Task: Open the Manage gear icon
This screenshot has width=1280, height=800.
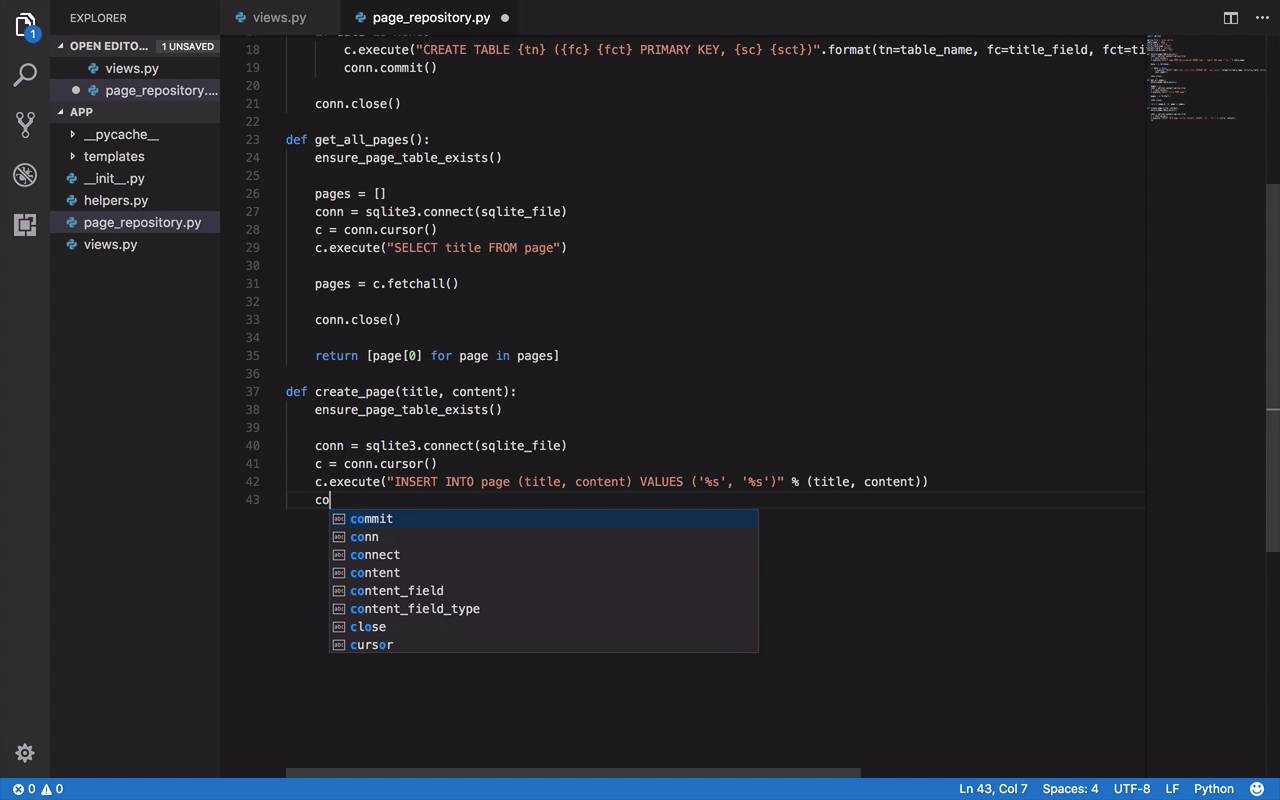Action: coord(25,753)
